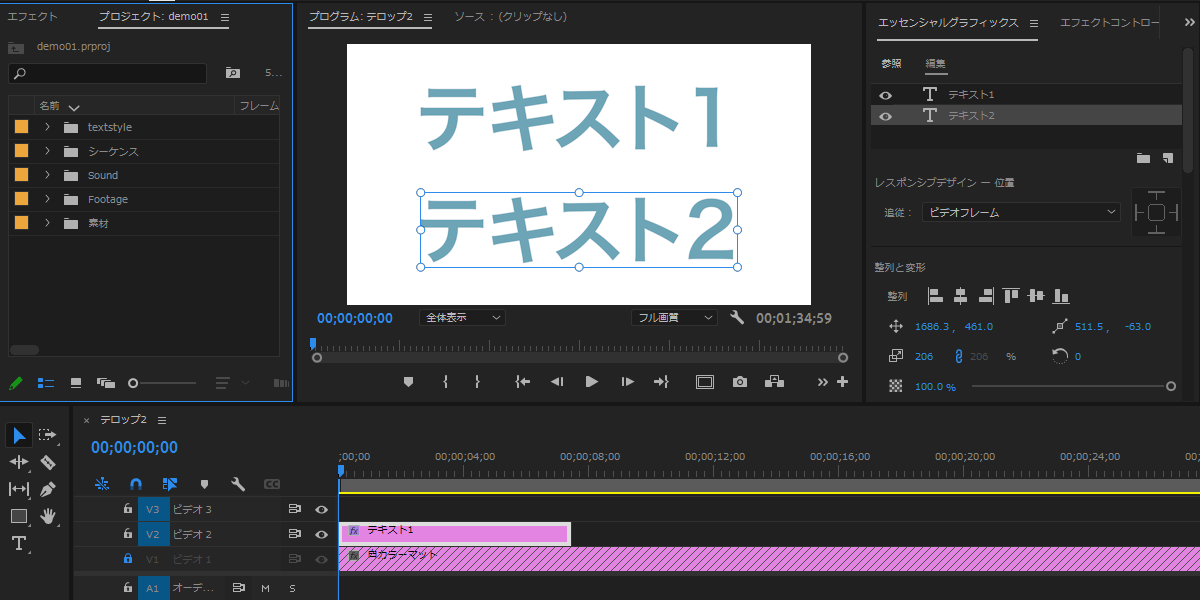
Task: Expand the Sound bin
Action: coord(47,175)
